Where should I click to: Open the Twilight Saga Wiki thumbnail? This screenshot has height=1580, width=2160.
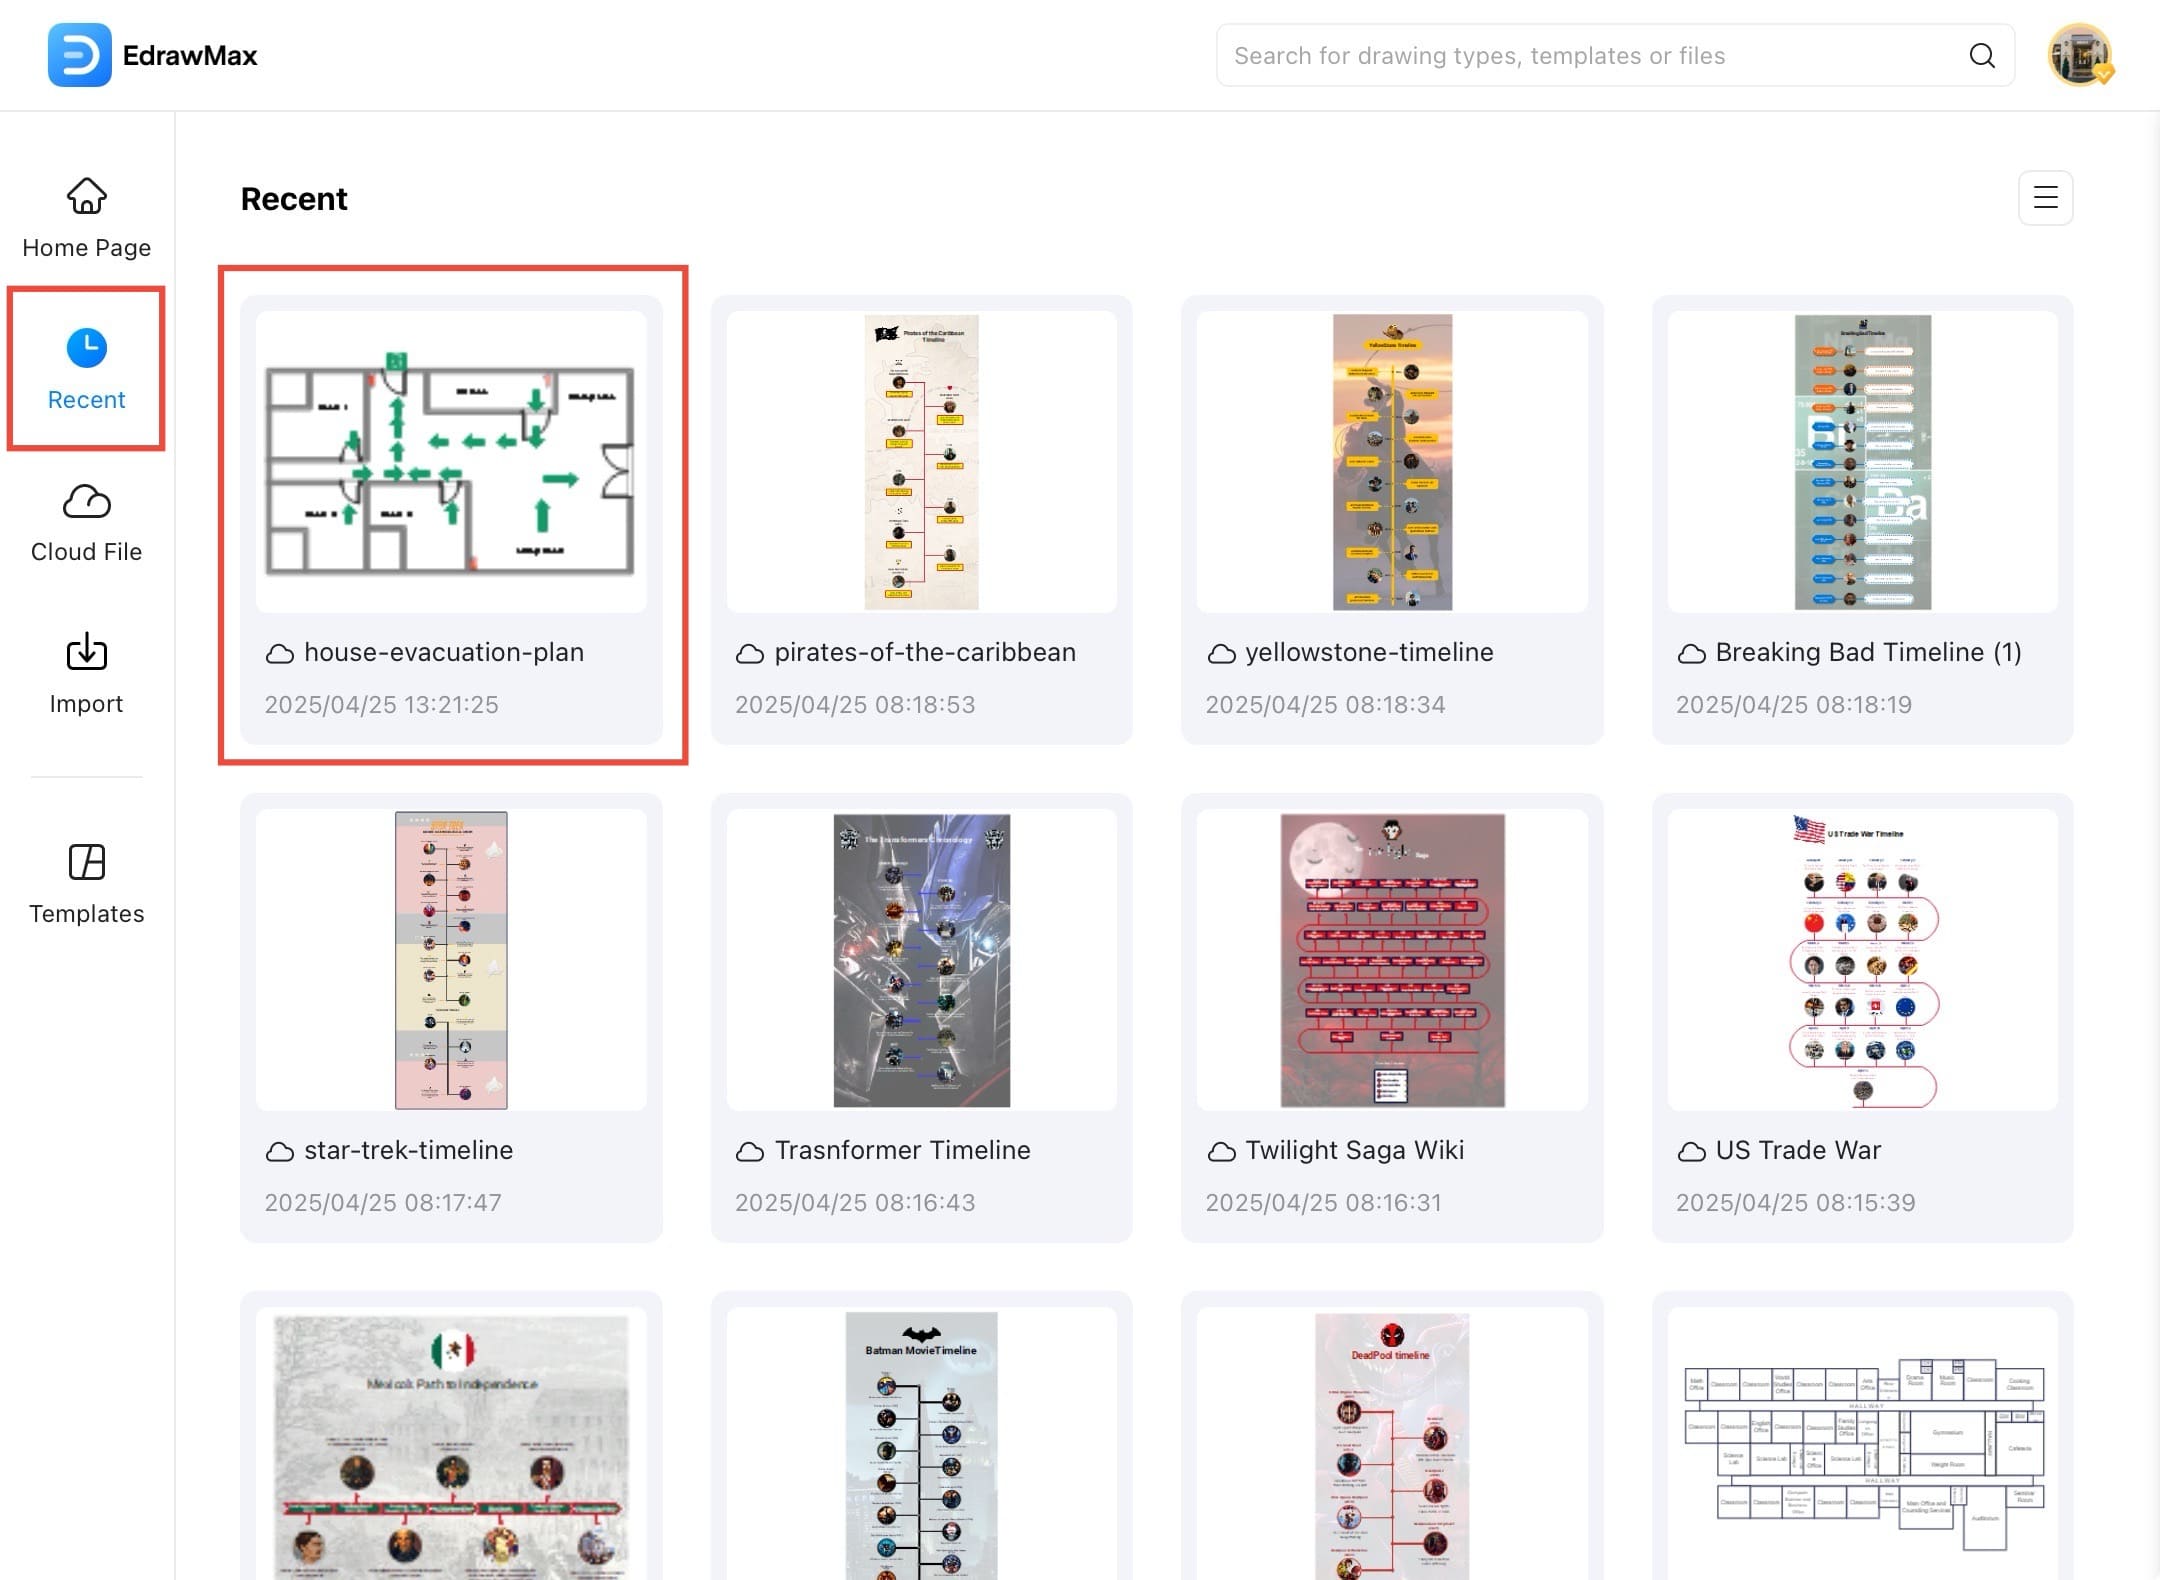1392,960
